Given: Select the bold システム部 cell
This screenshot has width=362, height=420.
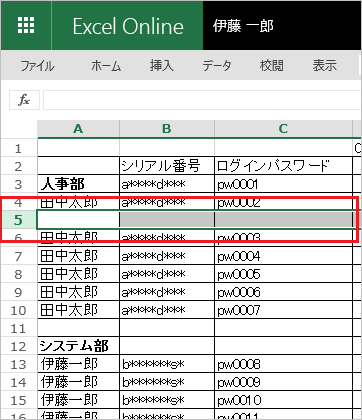Looking at the screenshot, I should tap(78, 346).
